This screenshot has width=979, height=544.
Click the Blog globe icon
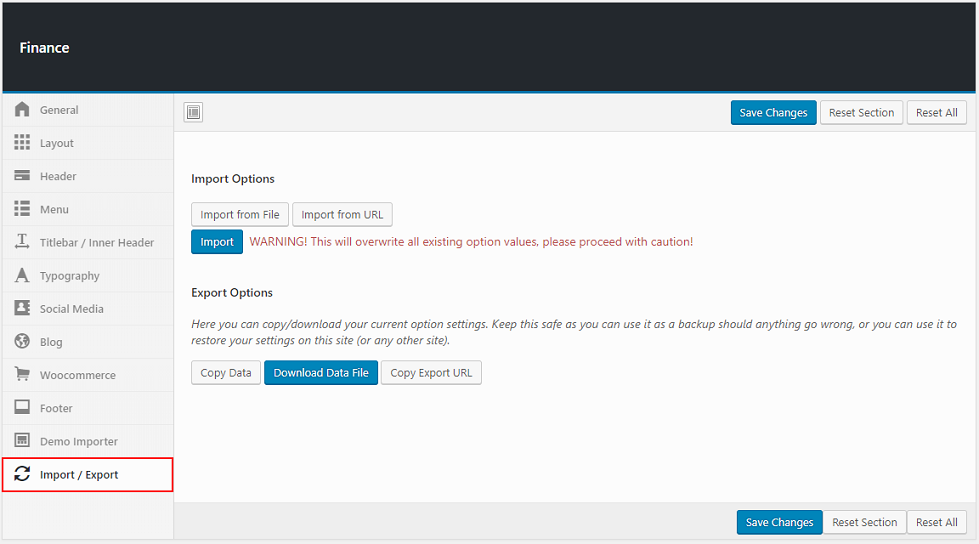pyautogui.click(x=22, y=342)
